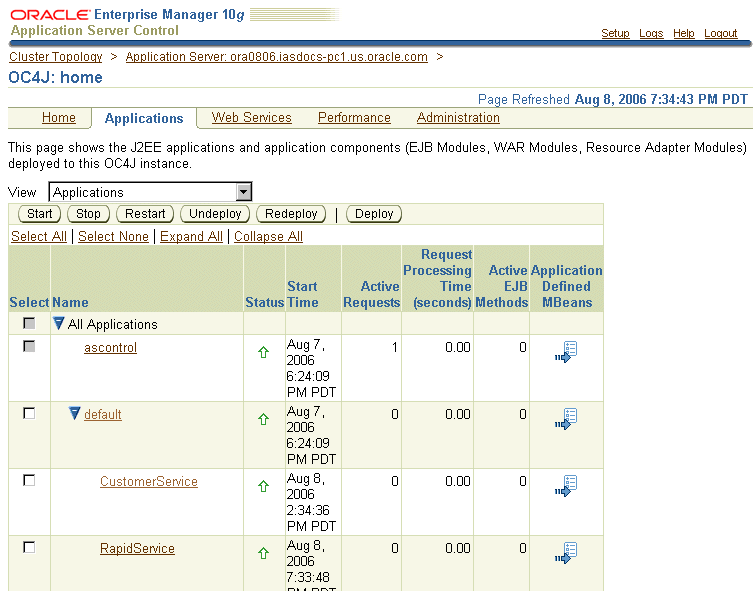Image resolution: width=753 pixels, height=591 pixels.
Task: Open the Administration tab
Action: 458,118
